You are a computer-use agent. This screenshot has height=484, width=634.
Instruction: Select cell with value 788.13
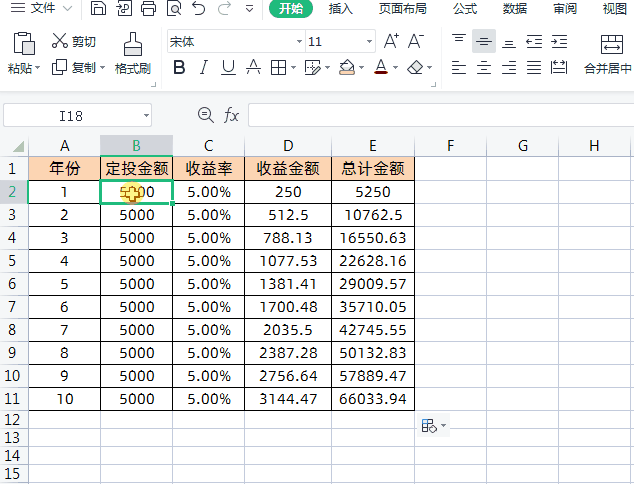288,238
